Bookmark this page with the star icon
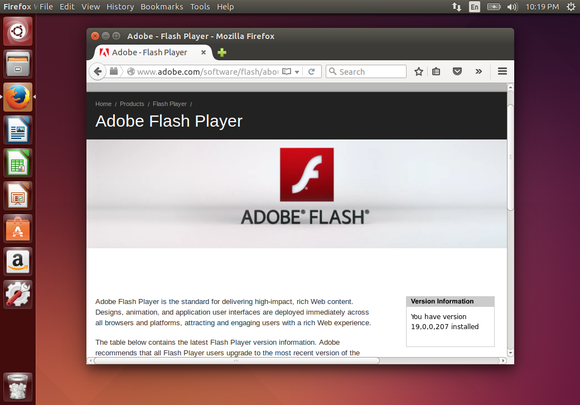Image resolution: width=580 pixels, height=405 pixels. (x=418, y=71)
